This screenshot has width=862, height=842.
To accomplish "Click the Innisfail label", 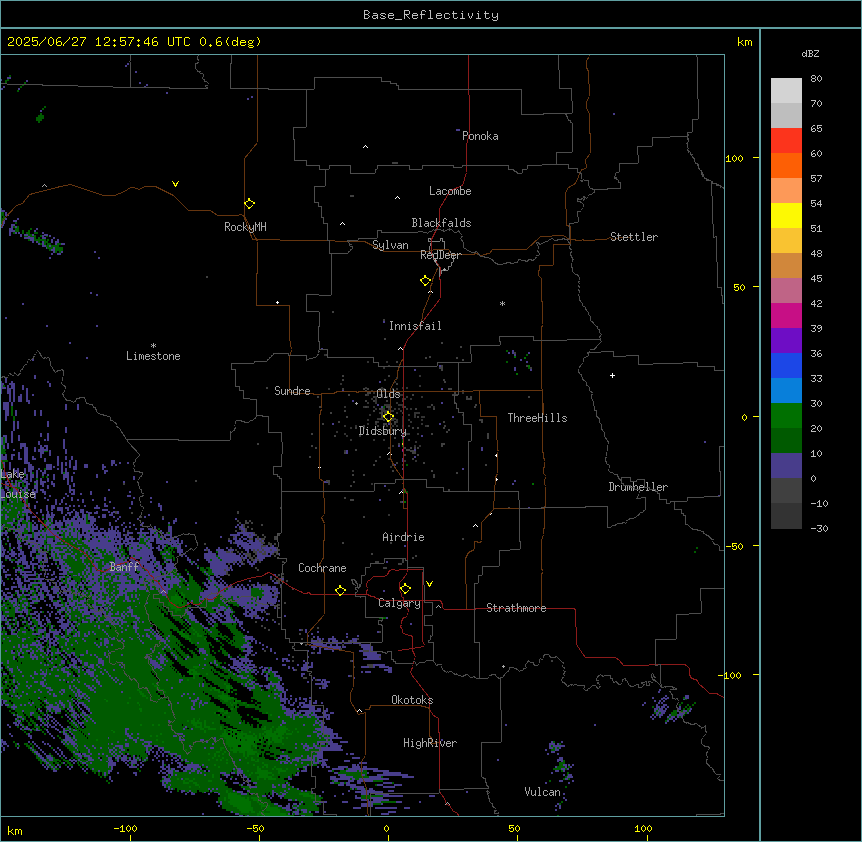I will pyautogui.click(x=415, y=326).
